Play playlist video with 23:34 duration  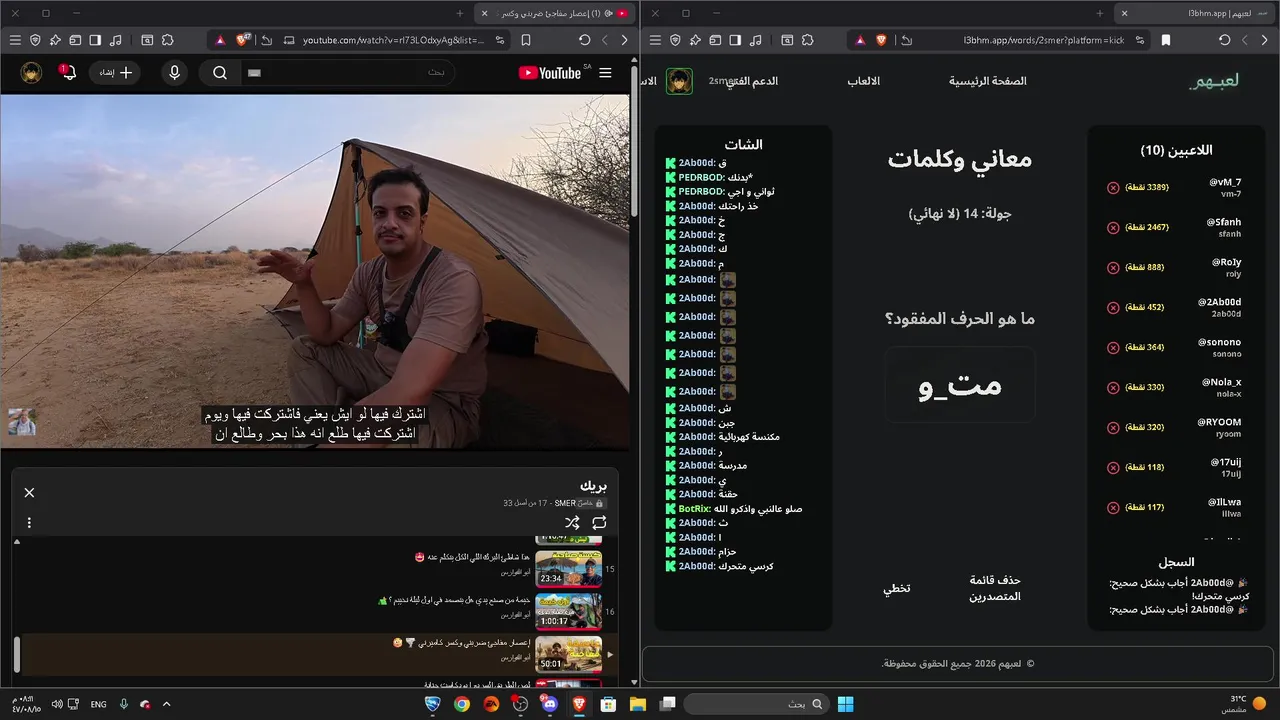[x=568, y=569]
